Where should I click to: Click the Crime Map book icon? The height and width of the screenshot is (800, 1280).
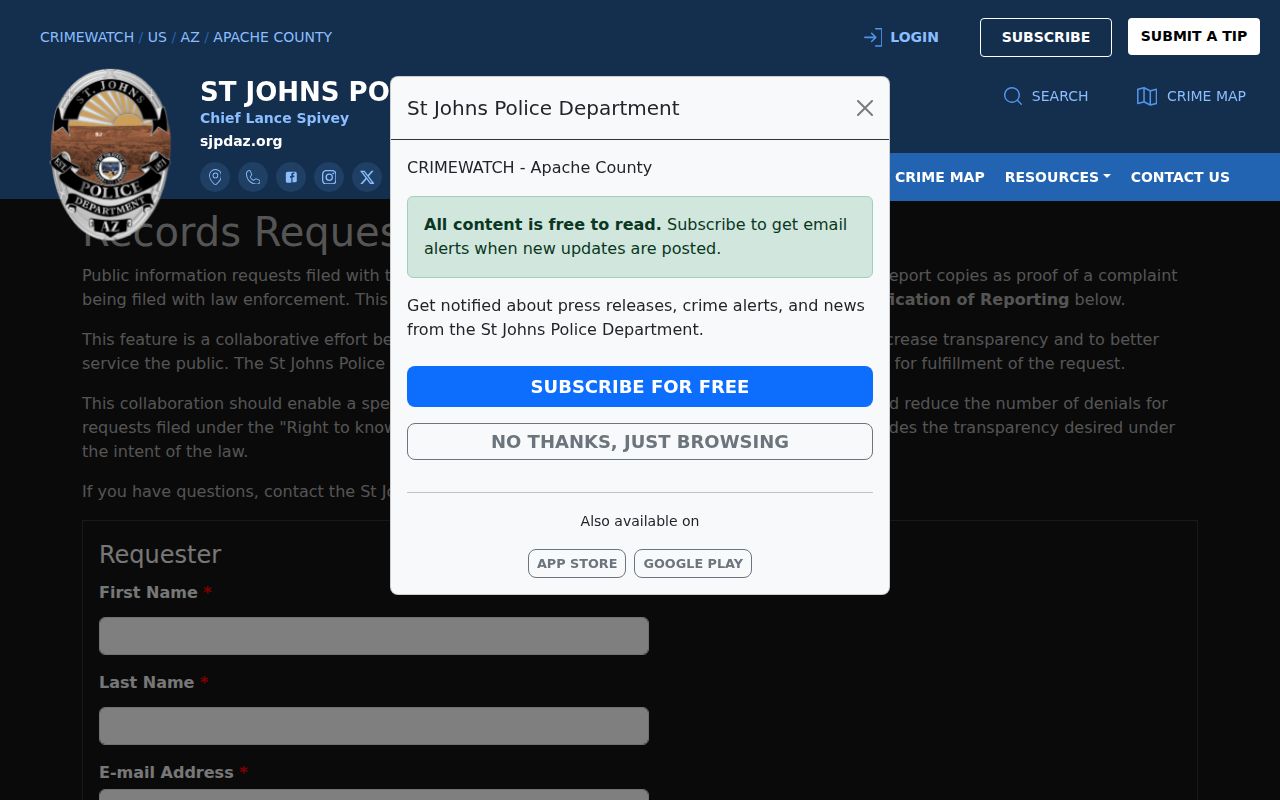pos(1147,96)
